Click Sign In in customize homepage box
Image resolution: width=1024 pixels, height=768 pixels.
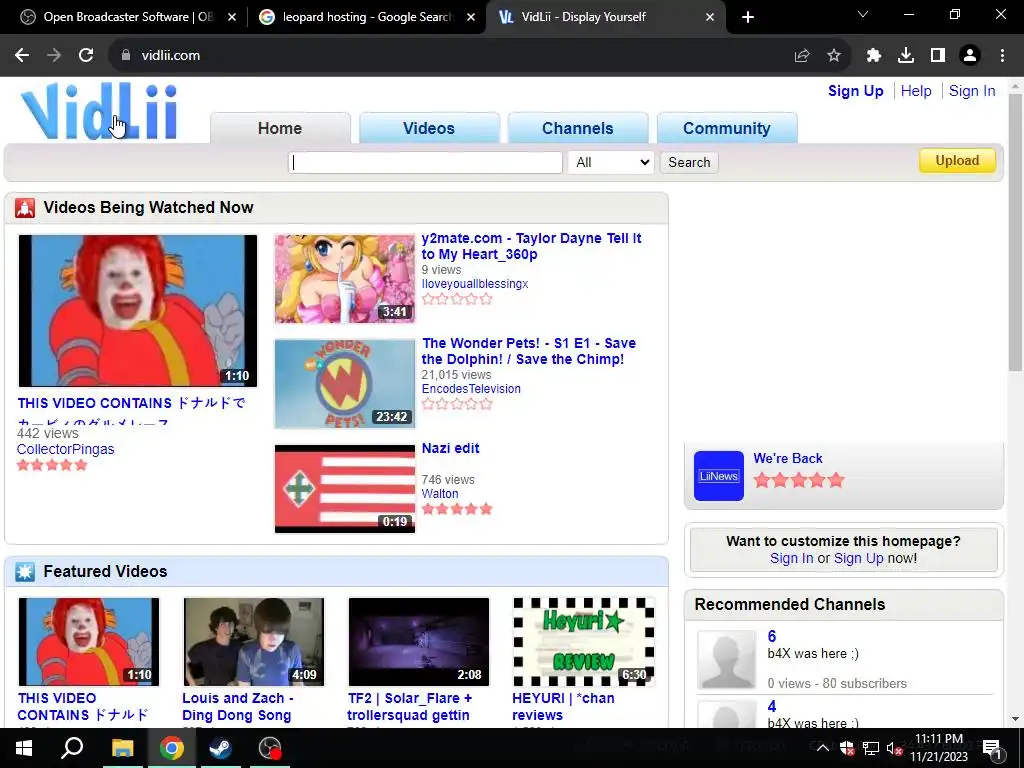[x=792, y=558]
